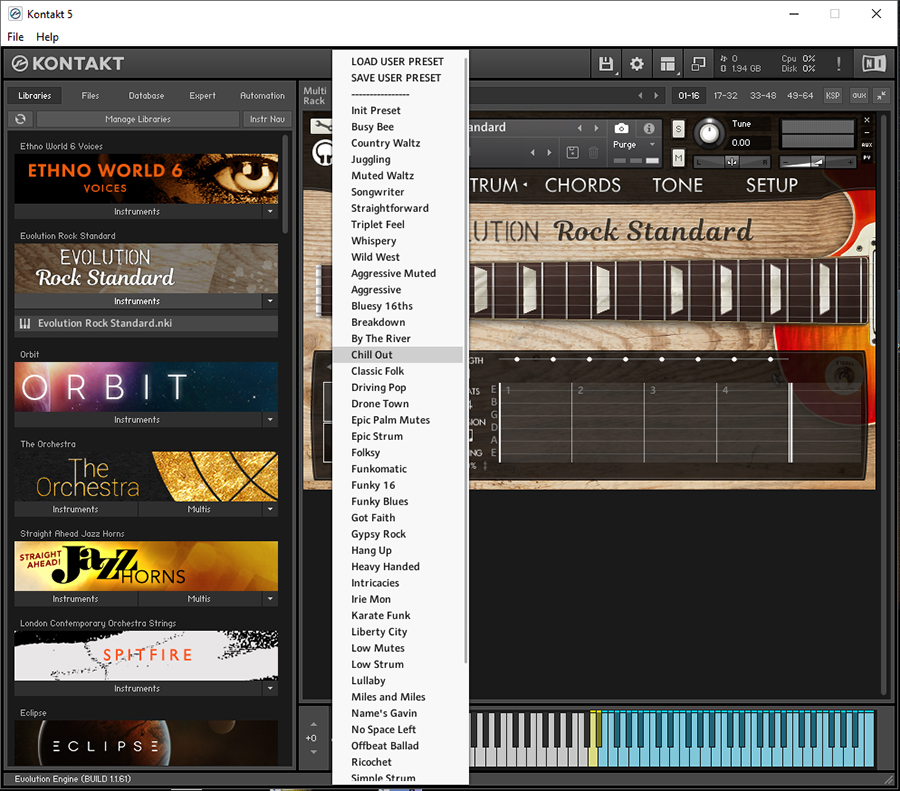Click the Kontakt logo in header

(x=68, y=64)
